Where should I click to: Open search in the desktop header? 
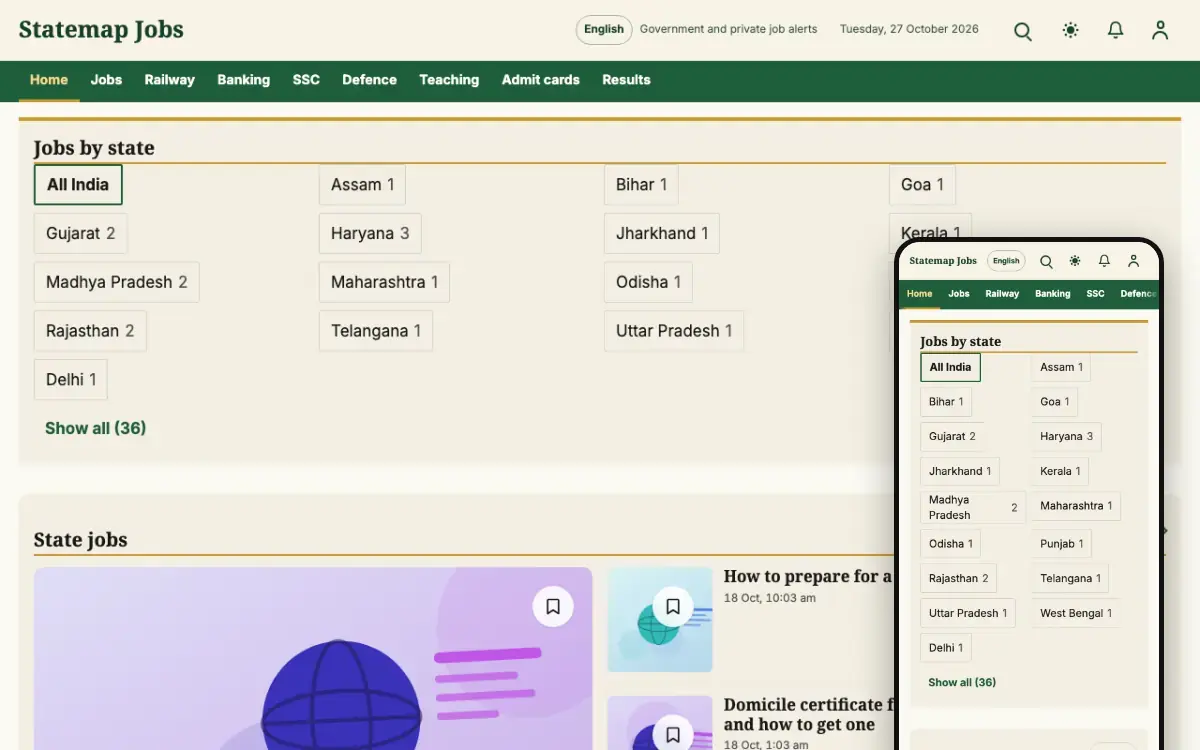pyautogui.click(x=1023, y=31)
